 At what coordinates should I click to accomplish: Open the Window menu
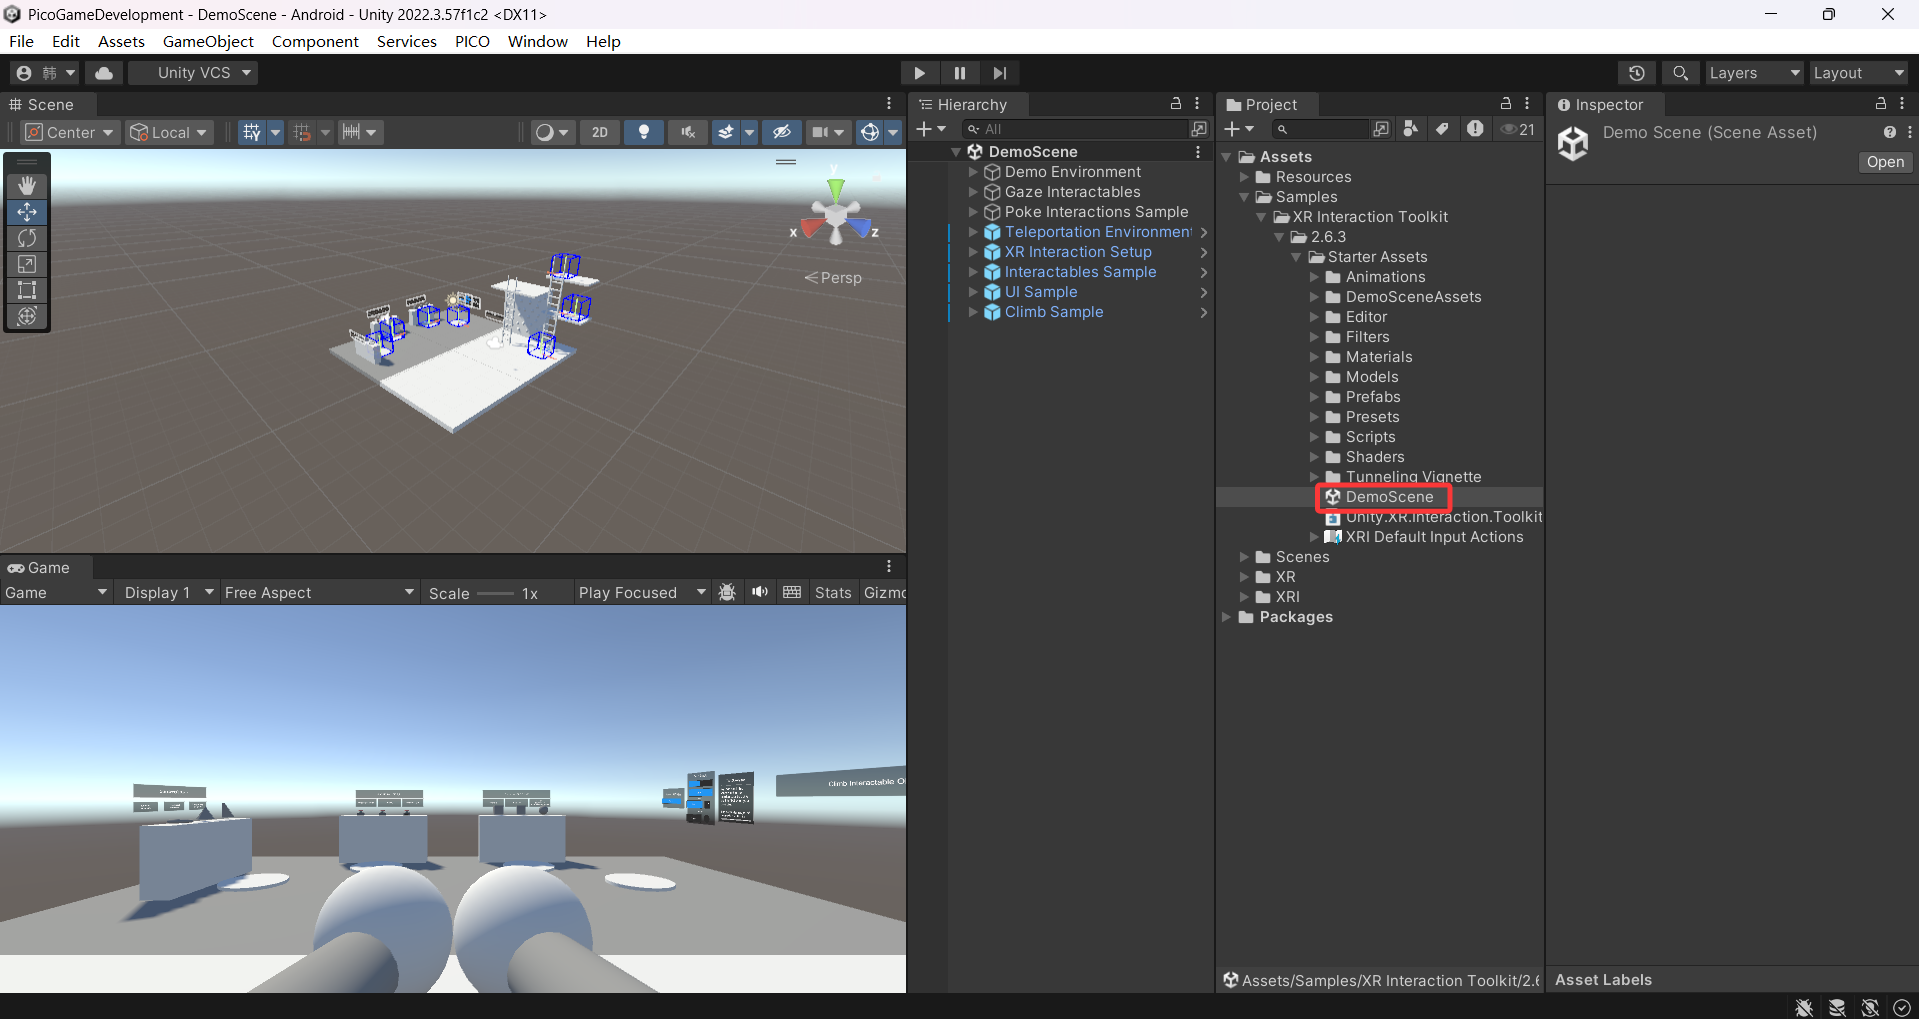[538, 41]
